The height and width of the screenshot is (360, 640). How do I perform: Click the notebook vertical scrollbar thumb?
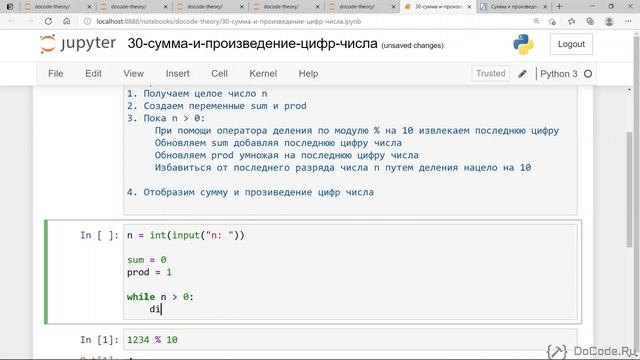(x=630, y=190)
